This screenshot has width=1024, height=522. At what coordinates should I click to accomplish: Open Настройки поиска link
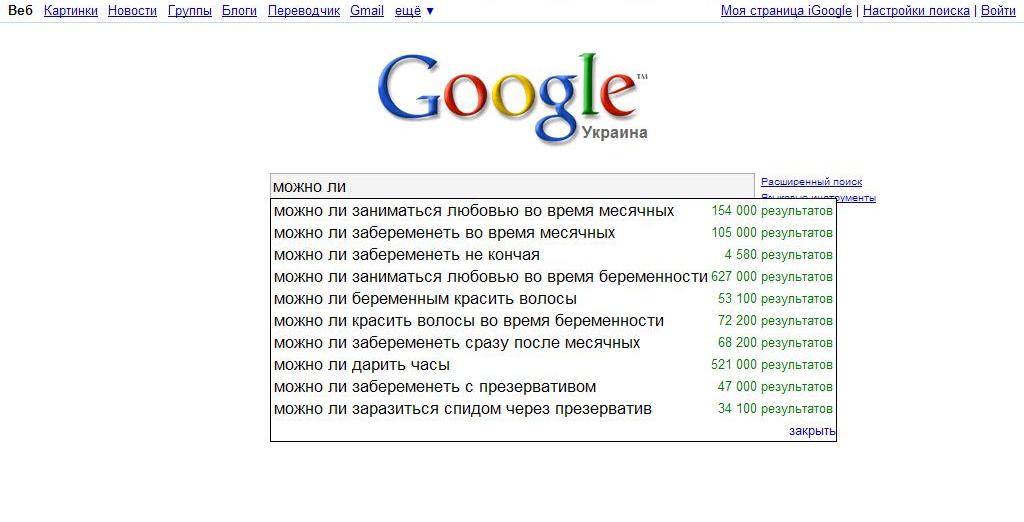(x=916, y=11)
